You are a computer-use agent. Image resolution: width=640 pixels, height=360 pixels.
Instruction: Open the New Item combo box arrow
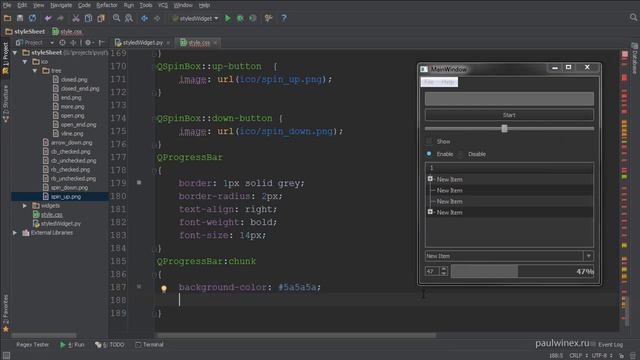click(x=589, y=256)
